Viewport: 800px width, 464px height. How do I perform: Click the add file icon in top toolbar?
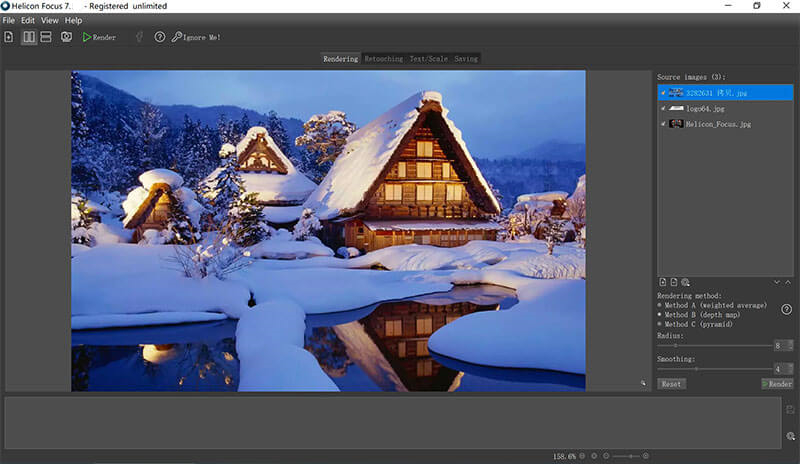[x=9, y=37]
